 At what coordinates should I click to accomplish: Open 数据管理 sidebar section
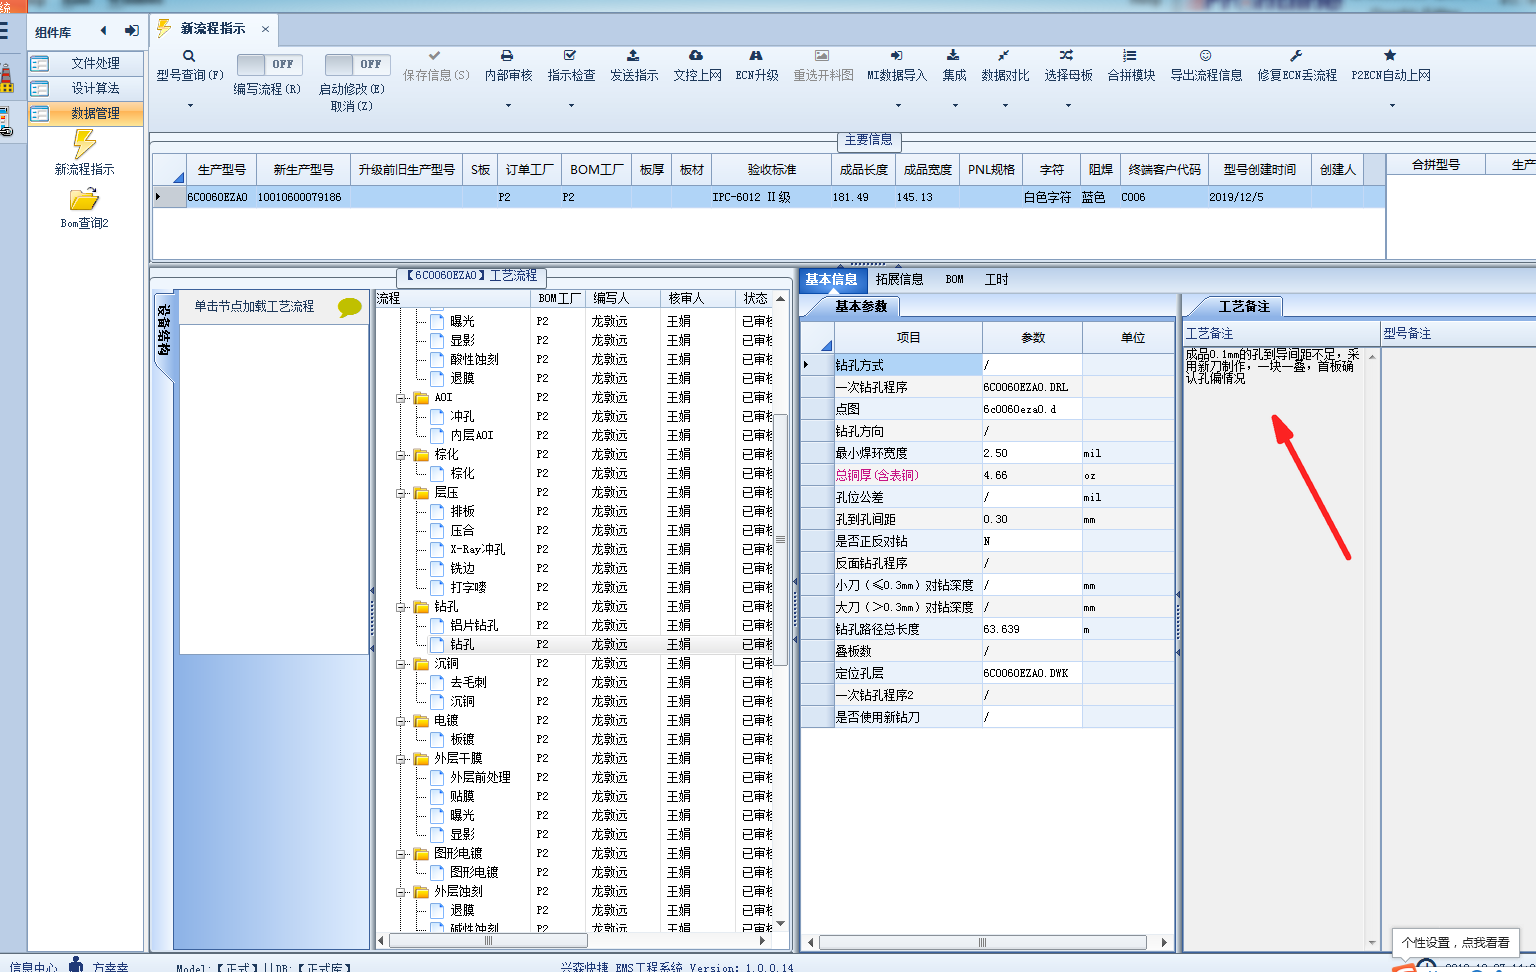tap(86, 113)
